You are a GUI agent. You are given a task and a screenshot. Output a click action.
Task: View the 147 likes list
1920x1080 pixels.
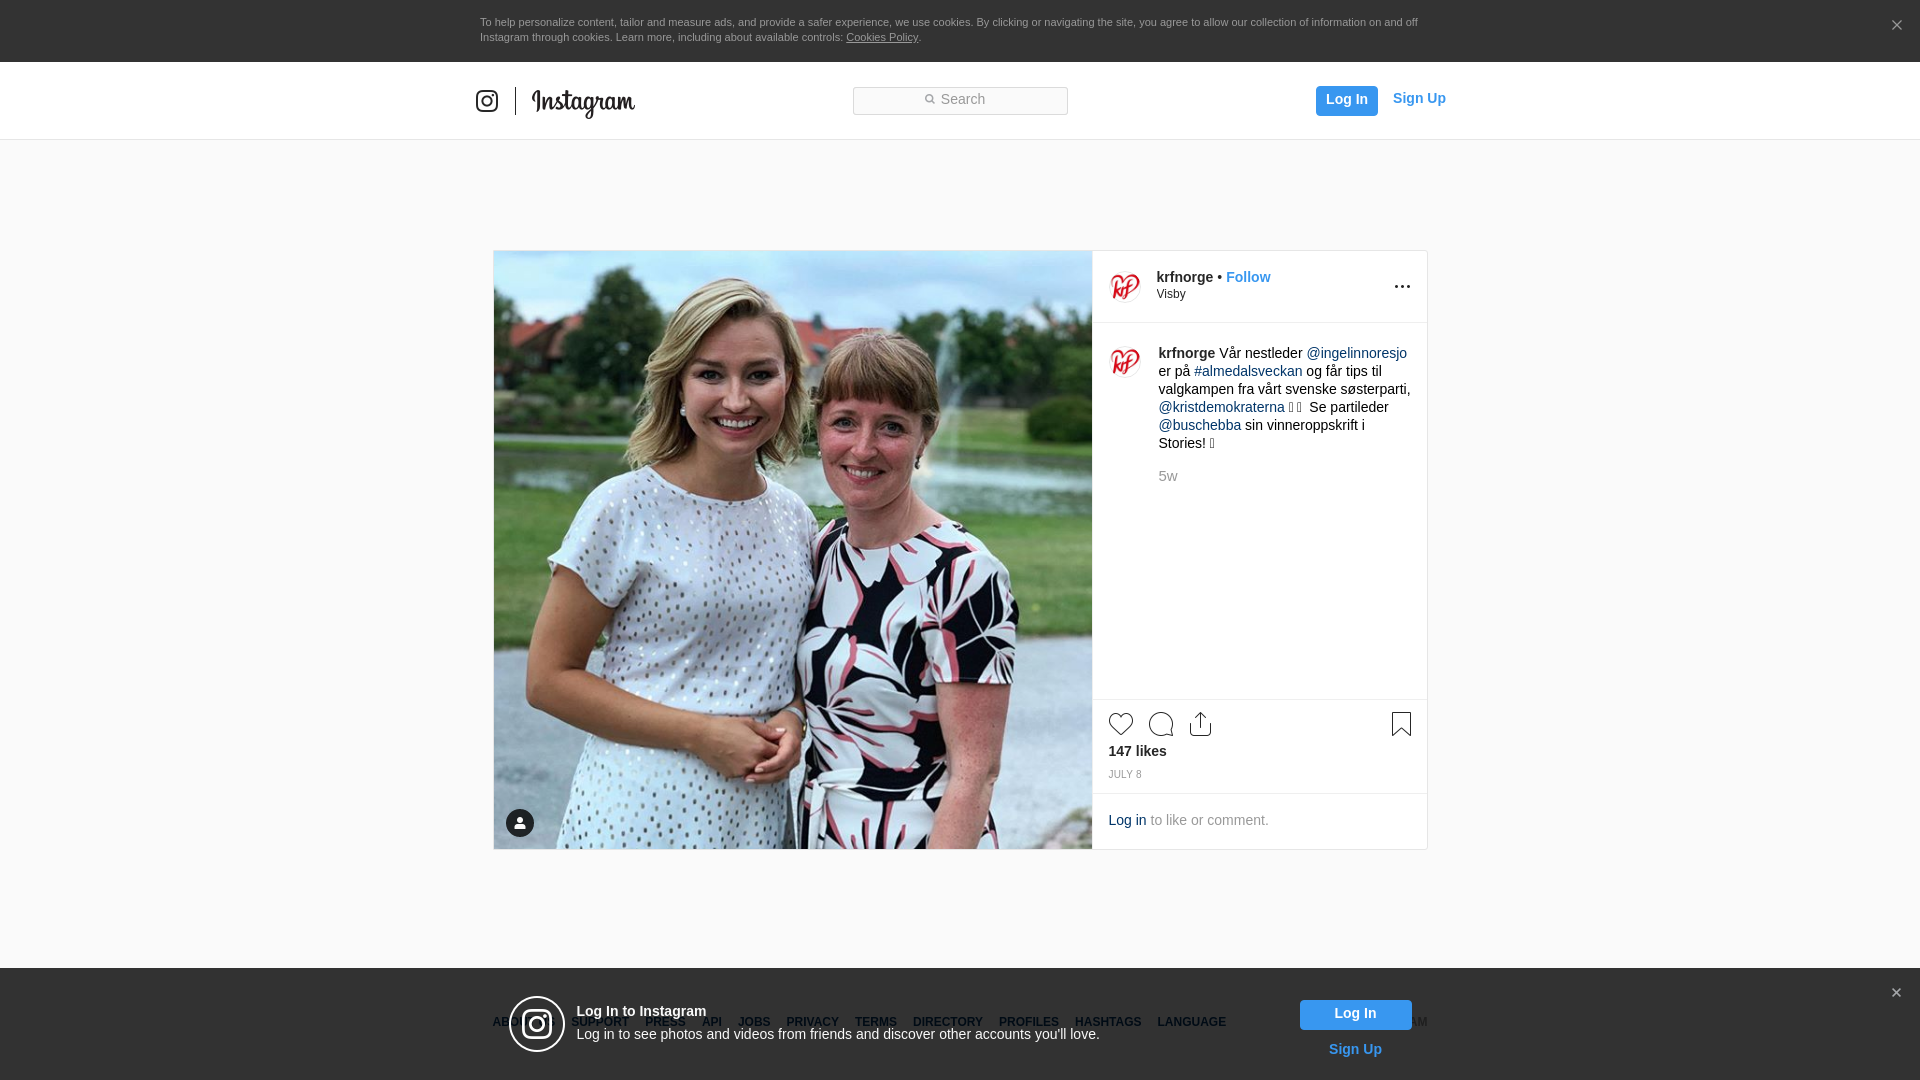pos(1137,751)
